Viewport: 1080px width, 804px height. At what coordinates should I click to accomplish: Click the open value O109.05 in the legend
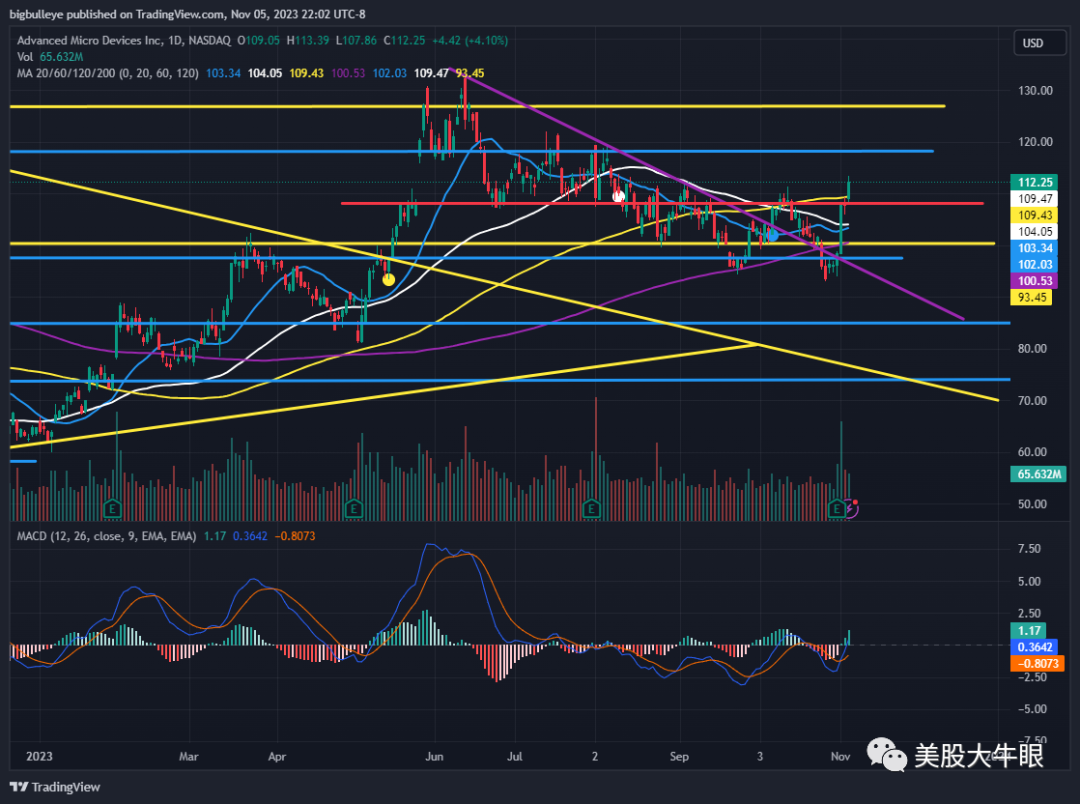(x=258, y=41)
